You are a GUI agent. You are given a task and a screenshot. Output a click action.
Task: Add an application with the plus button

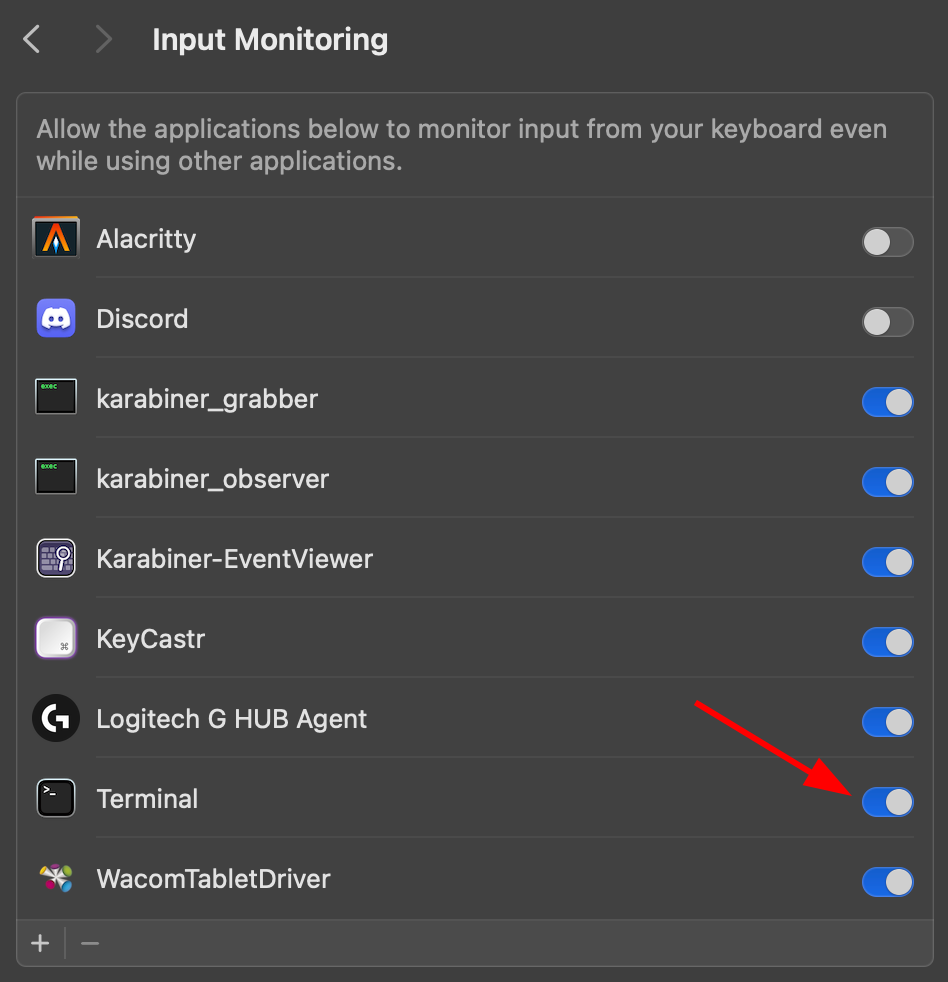click(40, 943)
